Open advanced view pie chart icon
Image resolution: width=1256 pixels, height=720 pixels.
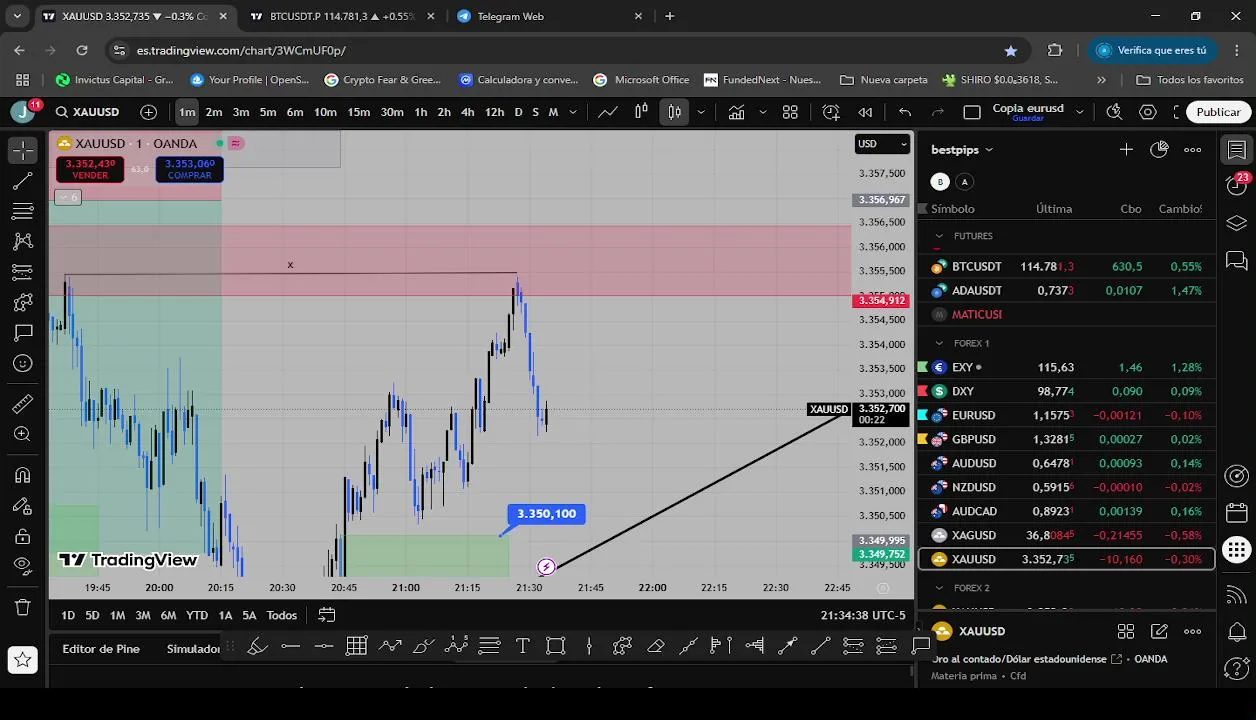coord(1159,149)
